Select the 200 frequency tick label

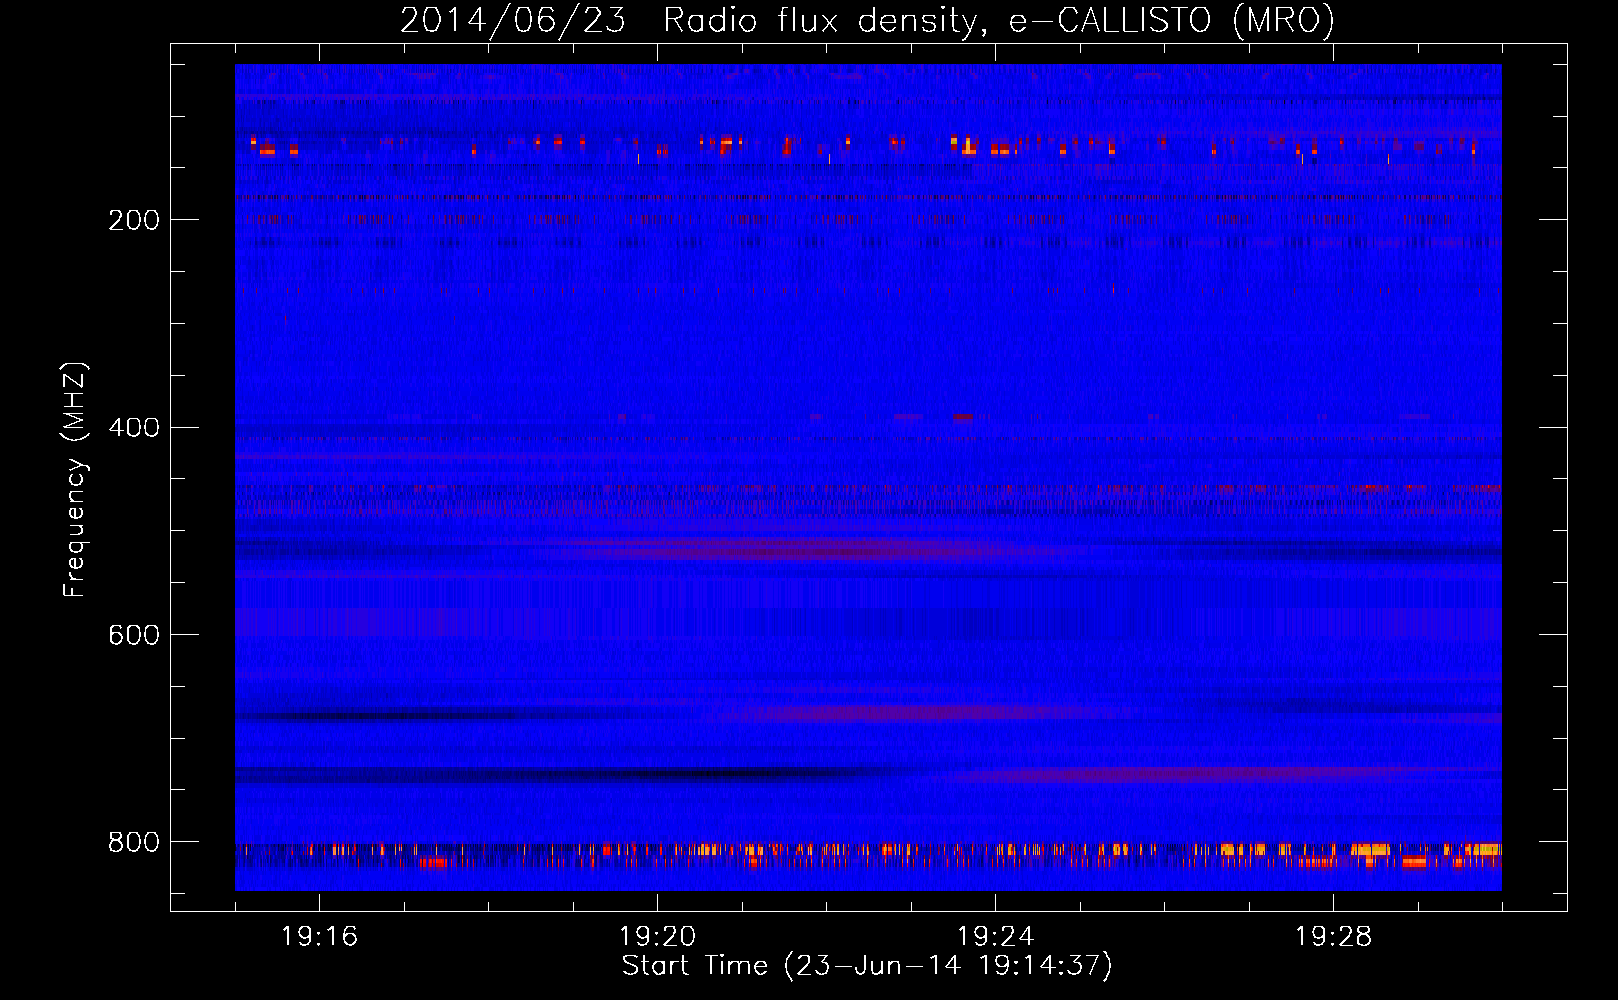[x=134, y=220]
